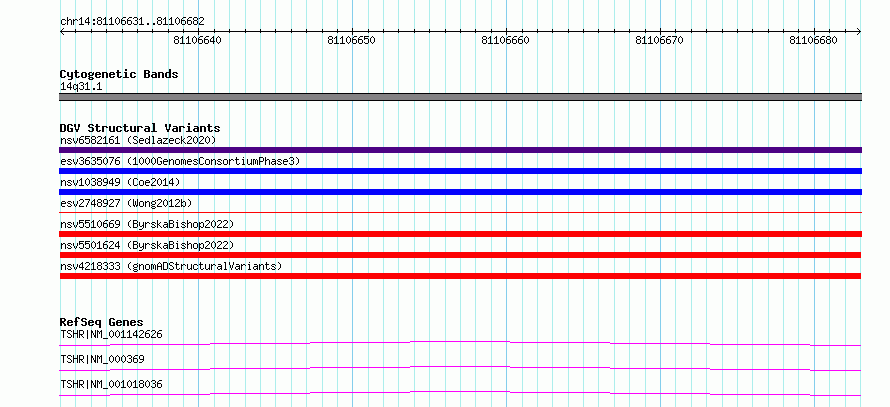Select the blue nsv1038949 variant bar
The width and height of the screenshot is (890, 407).
[x=460, y=192]
